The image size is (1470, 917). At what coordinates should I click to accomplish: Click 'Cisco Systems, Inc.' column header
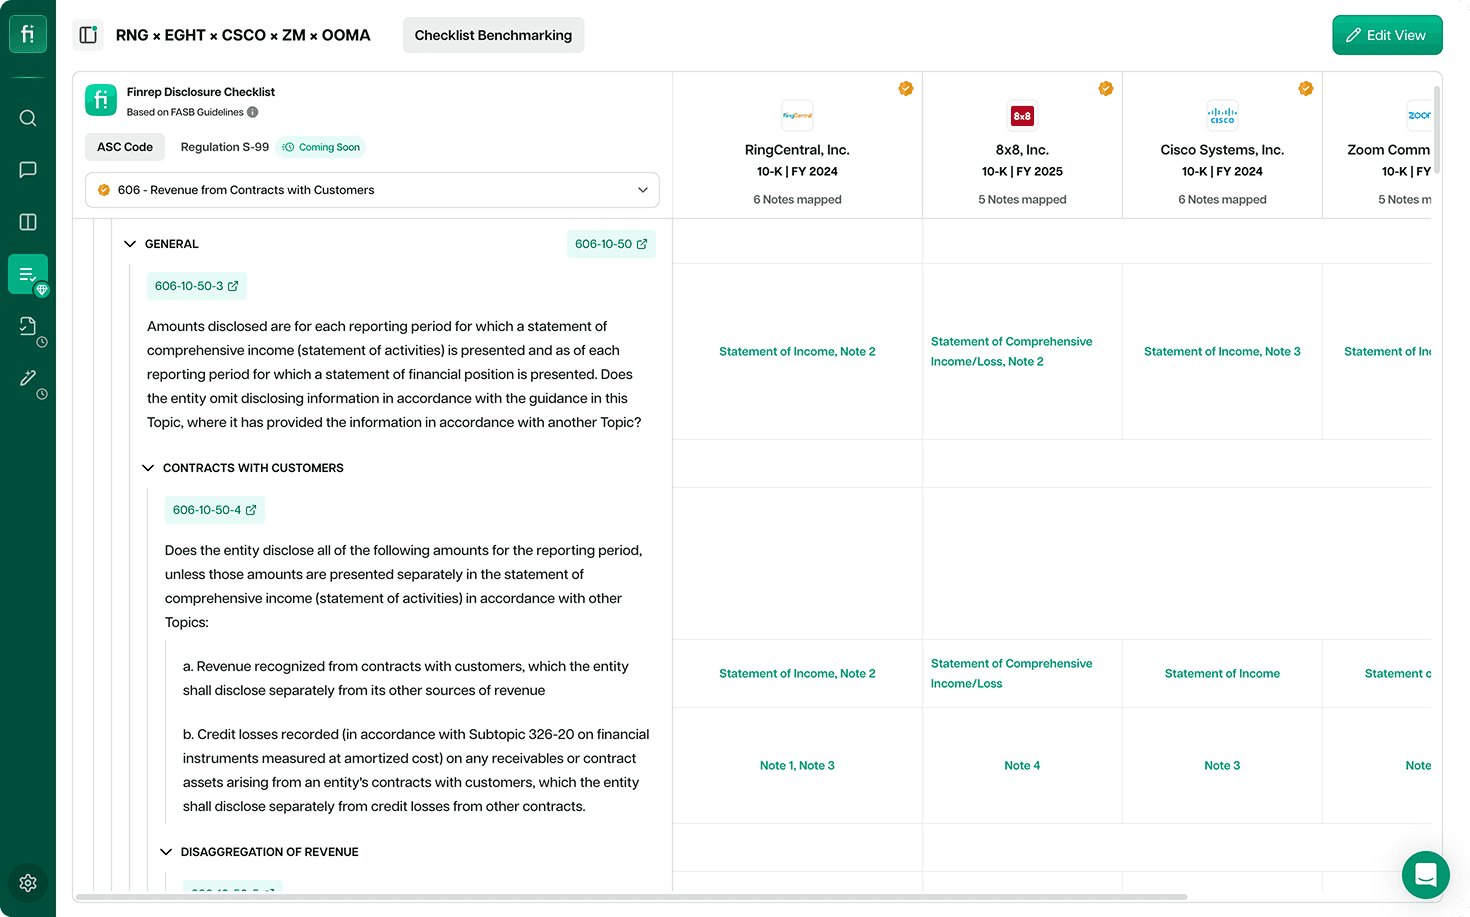1222,150
